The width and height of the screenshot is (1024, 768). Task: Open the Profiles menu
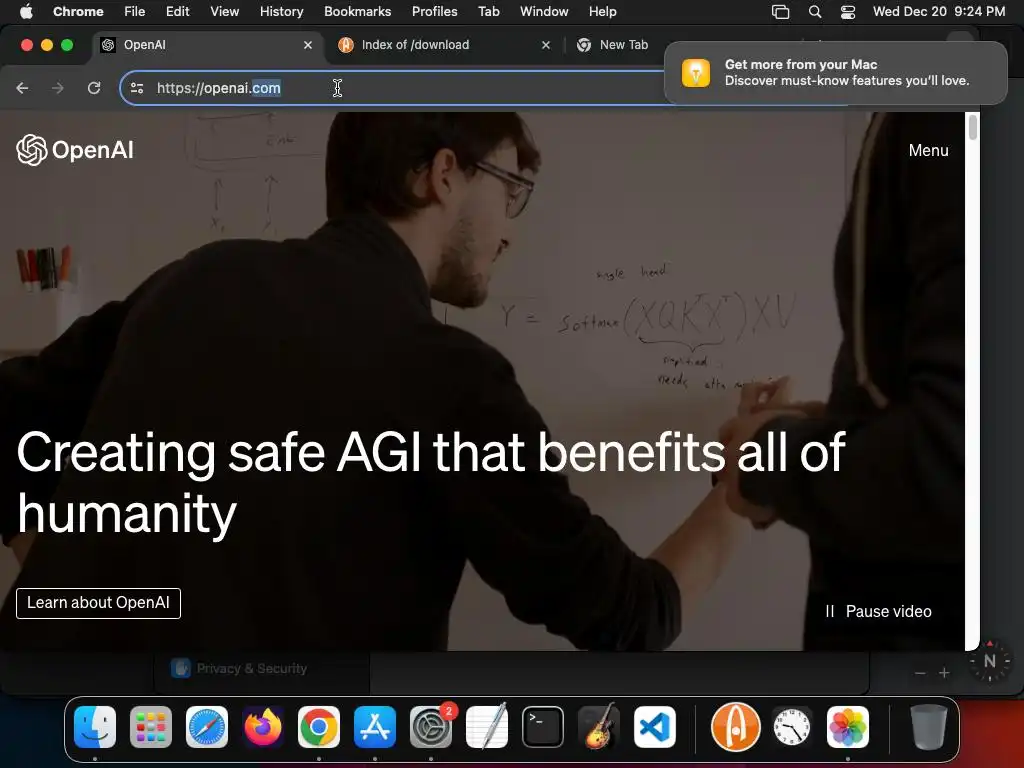(x=434, y=12)
